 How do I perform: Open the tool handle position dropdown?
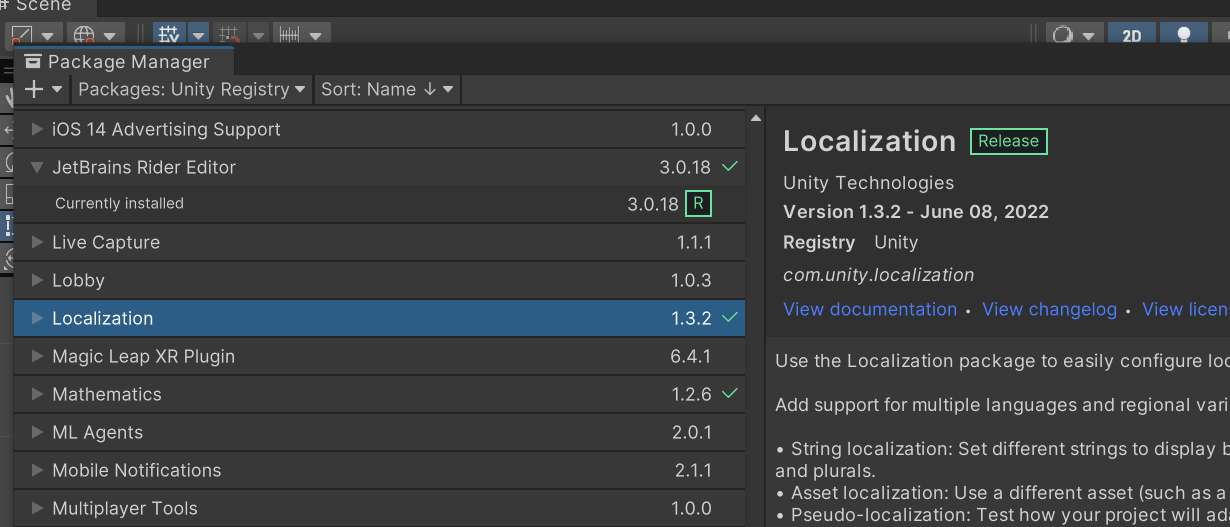(33, 35)
